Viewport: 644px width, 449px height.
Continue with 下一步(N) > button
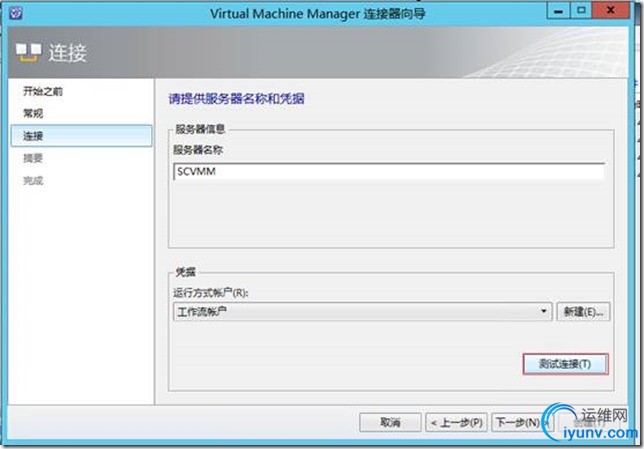click(522, 422)
